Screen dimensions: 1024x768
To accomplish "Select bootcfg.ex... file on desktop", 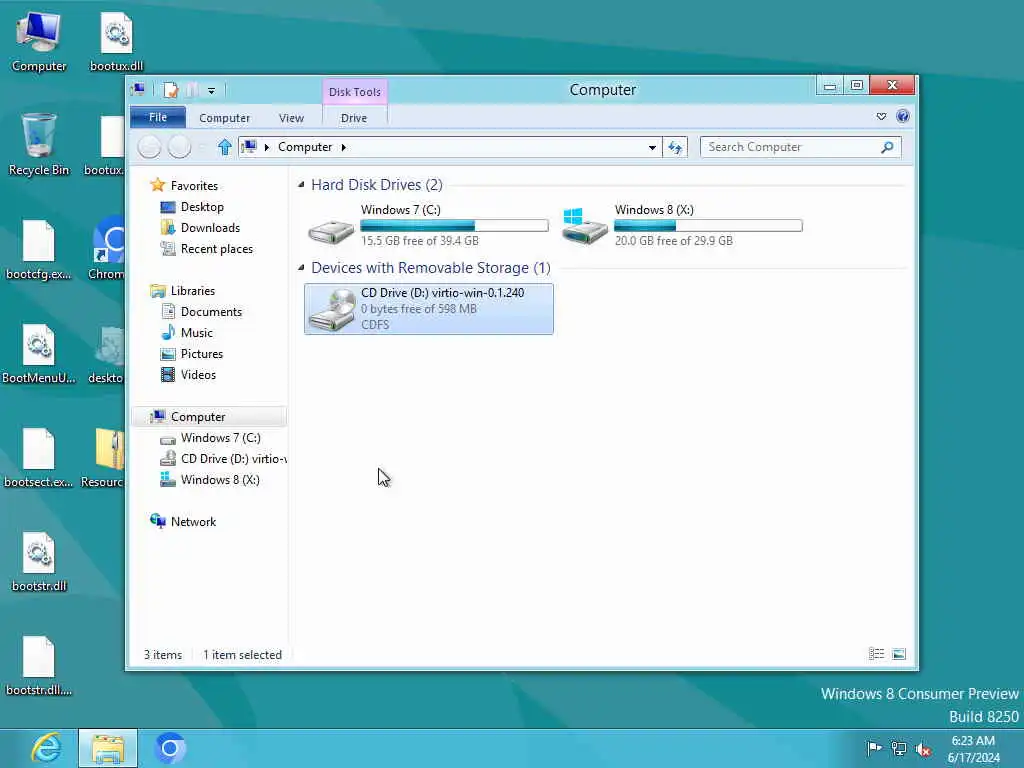I will (x=39, y=251).
